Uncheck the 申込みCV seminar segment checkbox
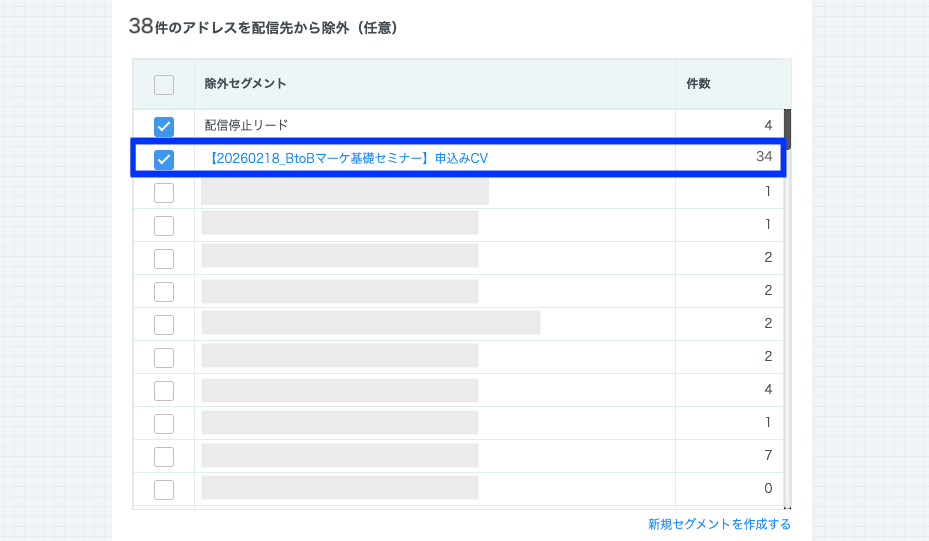The height and width of the screenshot is (541, 929). [164, 159]
